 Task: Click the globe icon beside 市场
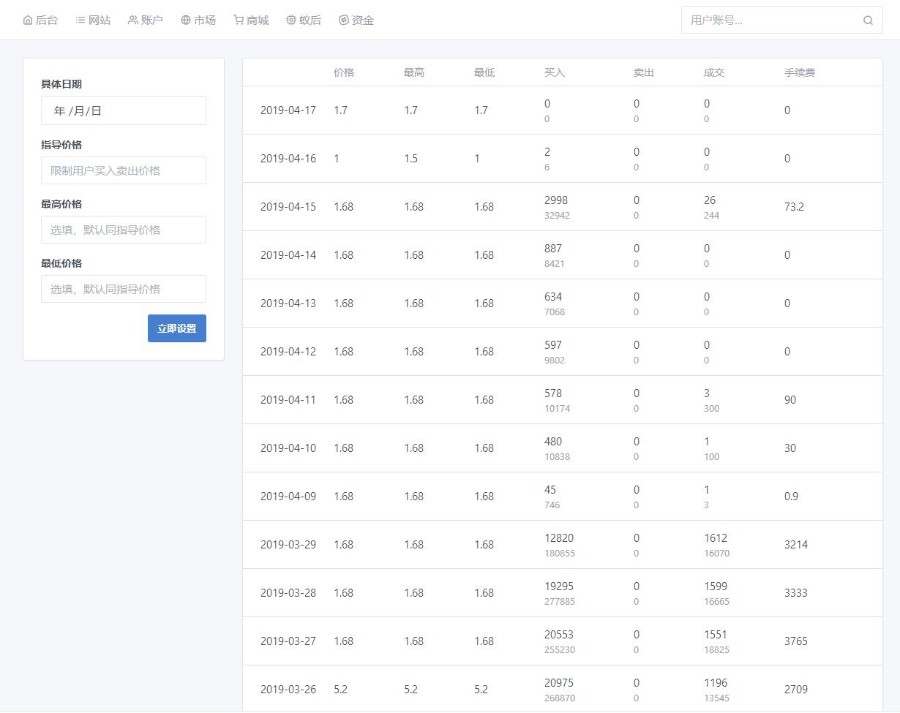click(186, 20)
